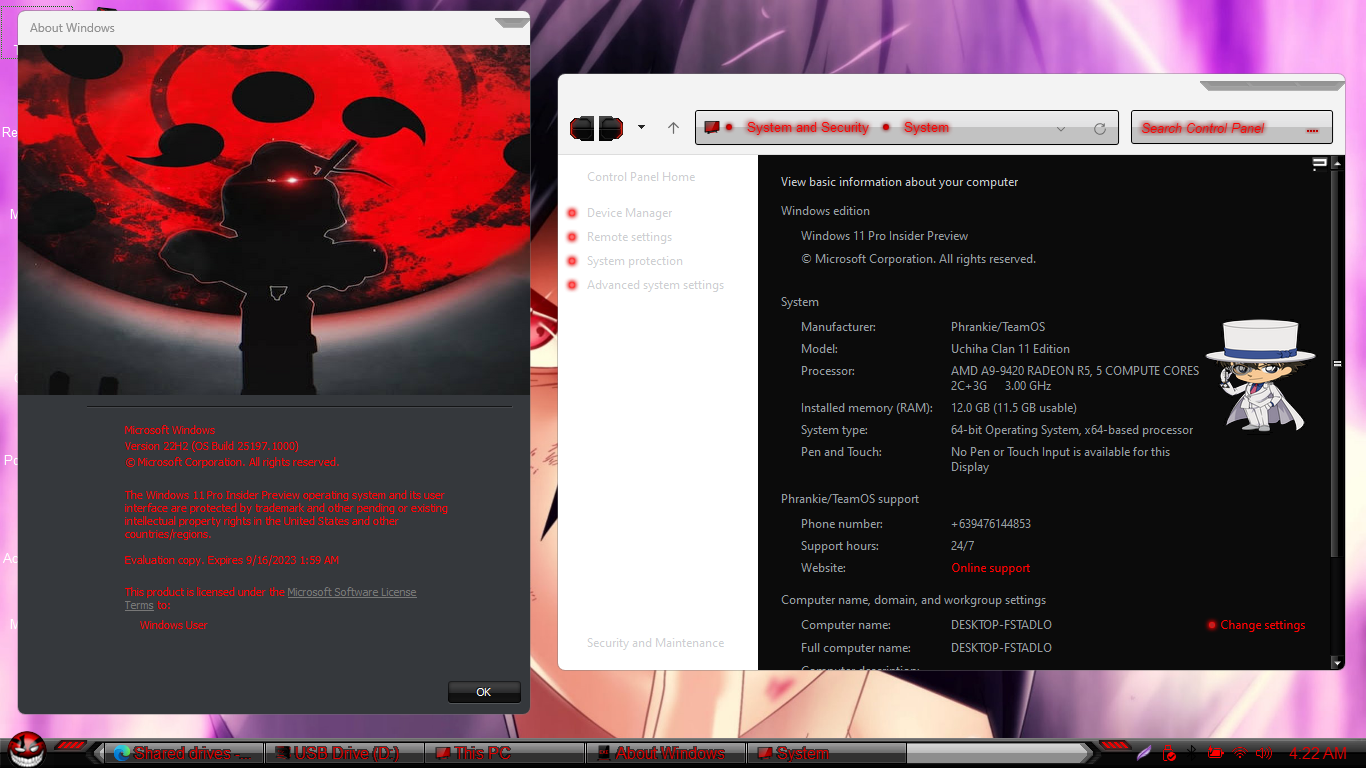Click the Control Panel icon in the address bar
Screen dimensions: 1366x768
click(712, 127)
